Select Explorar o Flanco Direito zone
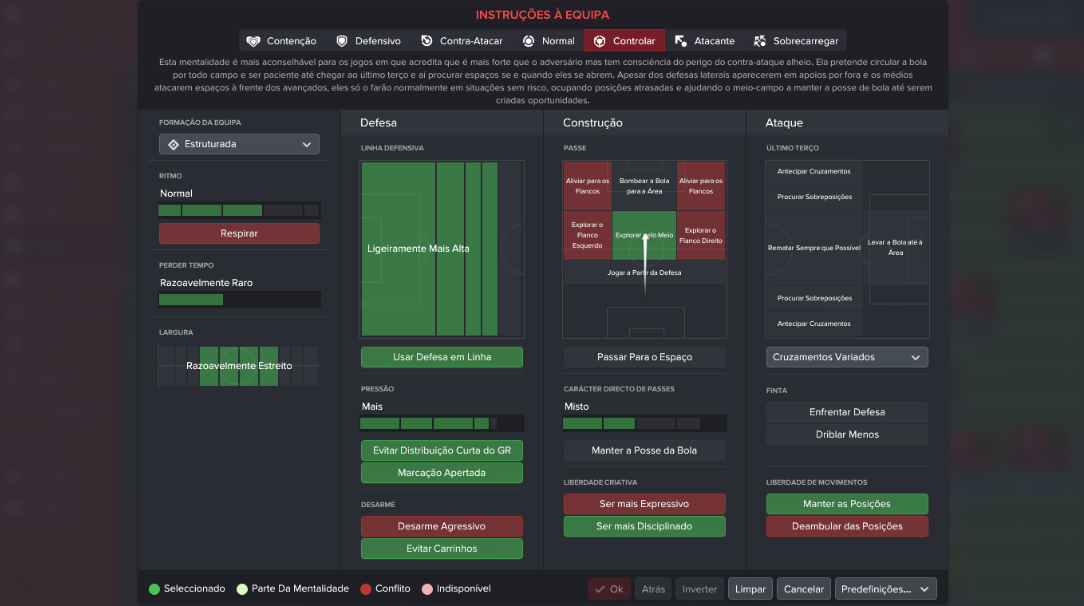This screenshot has height=606, width=1084. (701, 236)
